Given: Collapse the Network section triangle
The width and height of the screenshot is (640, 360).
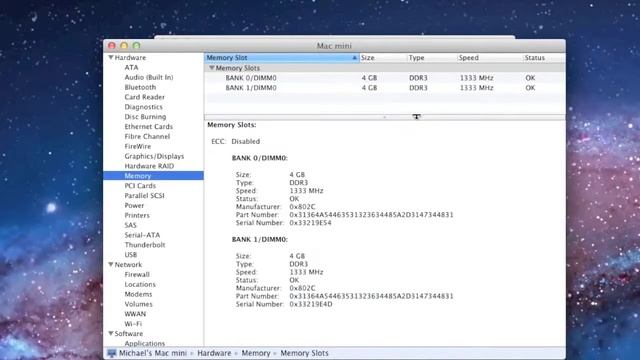Looking at the screenshot, I should pos(111,264).
